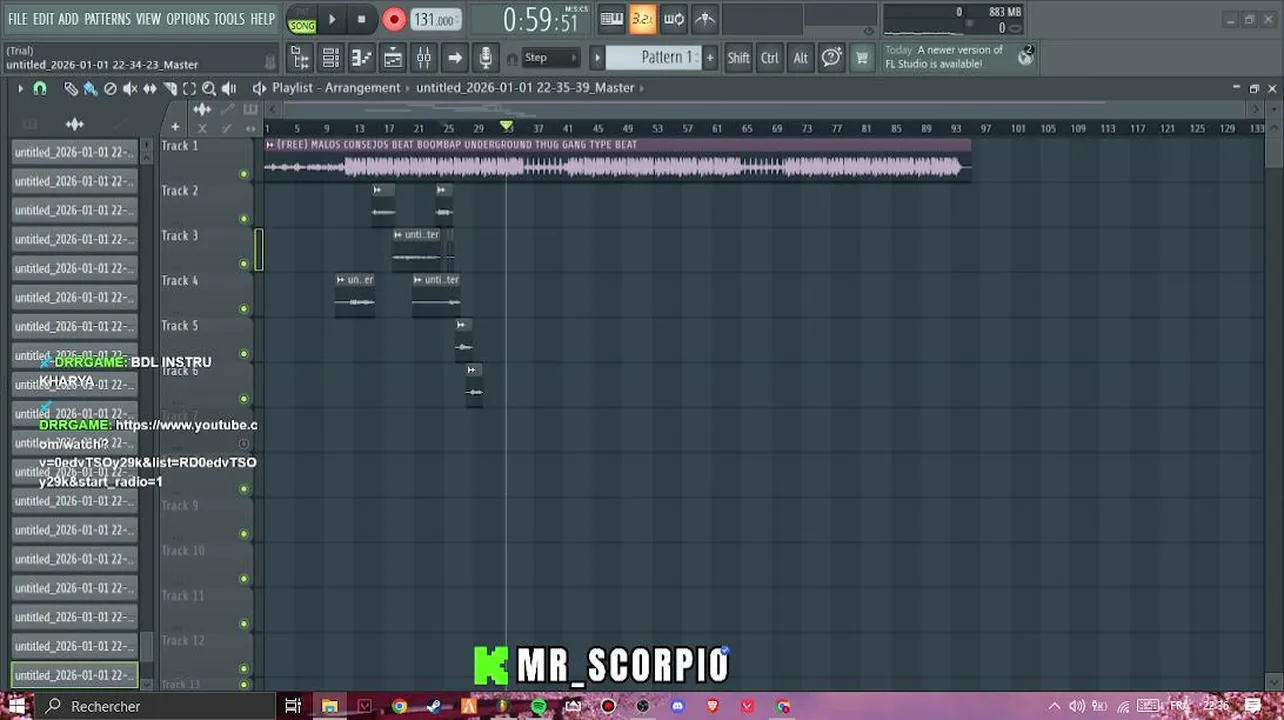Select the playlist Slip tool
Screen dimensions: 1284x720
click(150, 89)
